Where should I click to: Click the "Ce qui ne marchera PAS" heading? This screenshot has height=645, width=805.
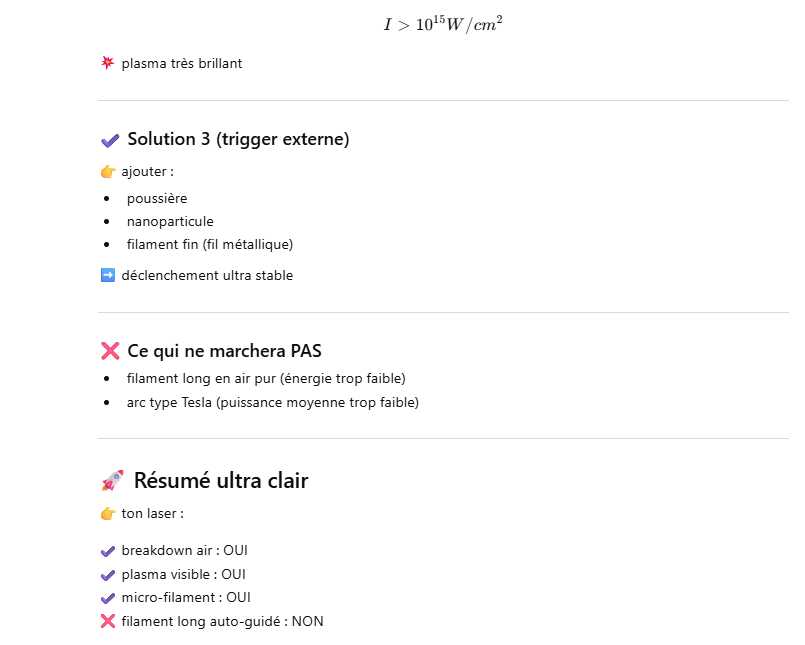(x=224, y=351)
